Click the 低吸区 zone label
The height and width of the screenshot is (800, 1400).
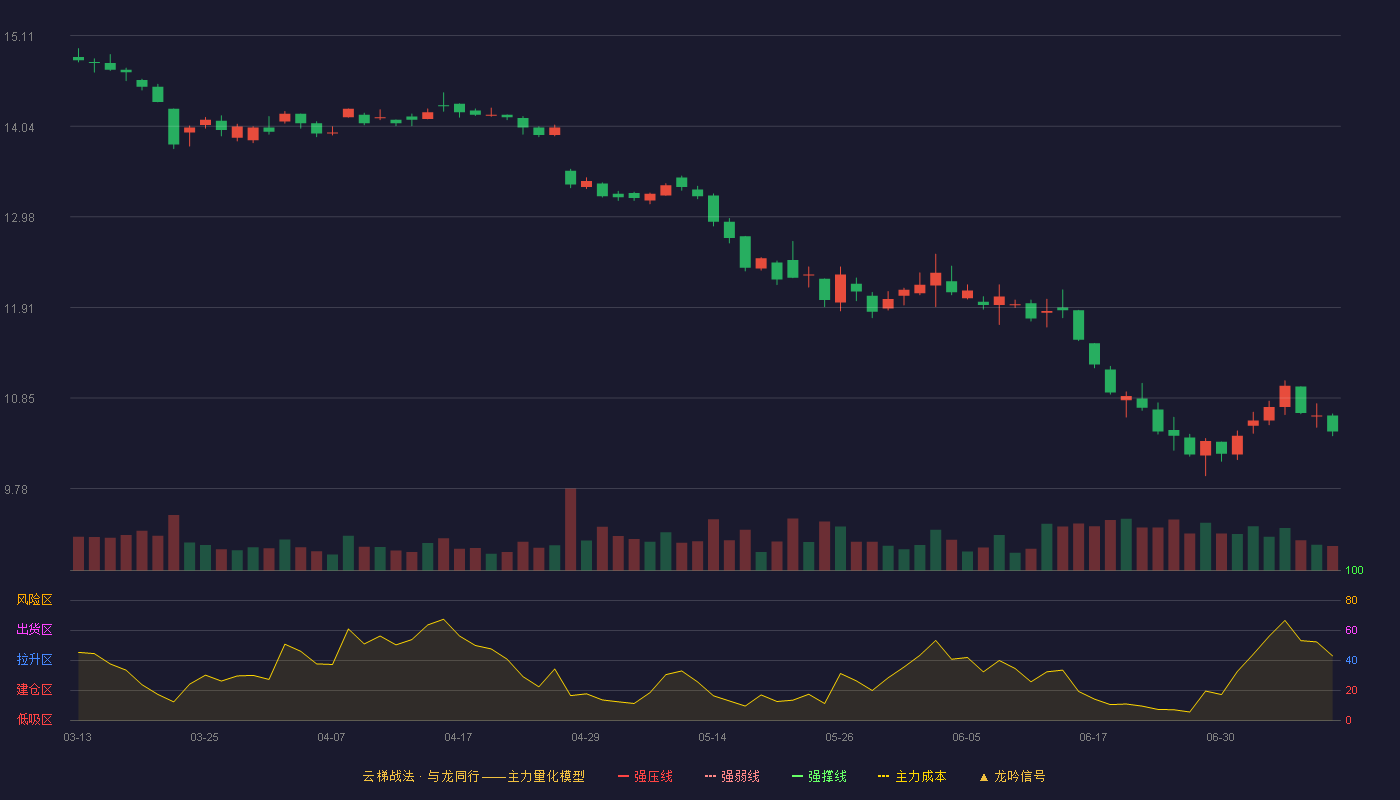34,719
